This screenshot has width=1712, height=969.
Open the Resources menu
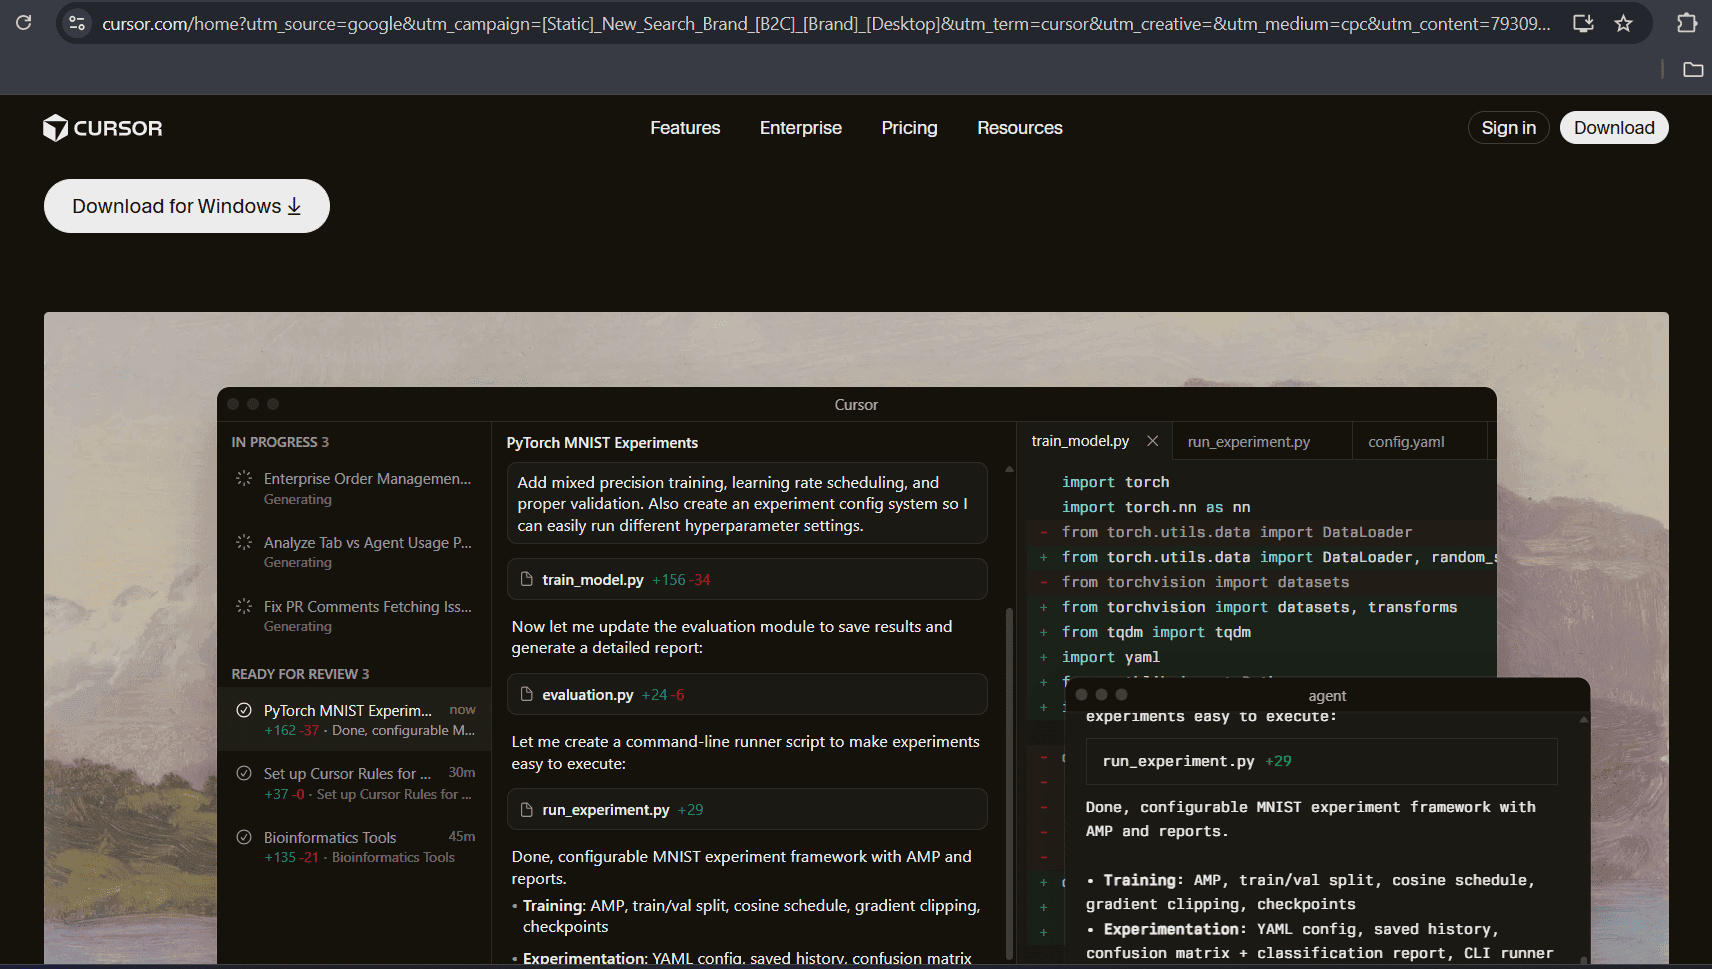[1020, 128]
